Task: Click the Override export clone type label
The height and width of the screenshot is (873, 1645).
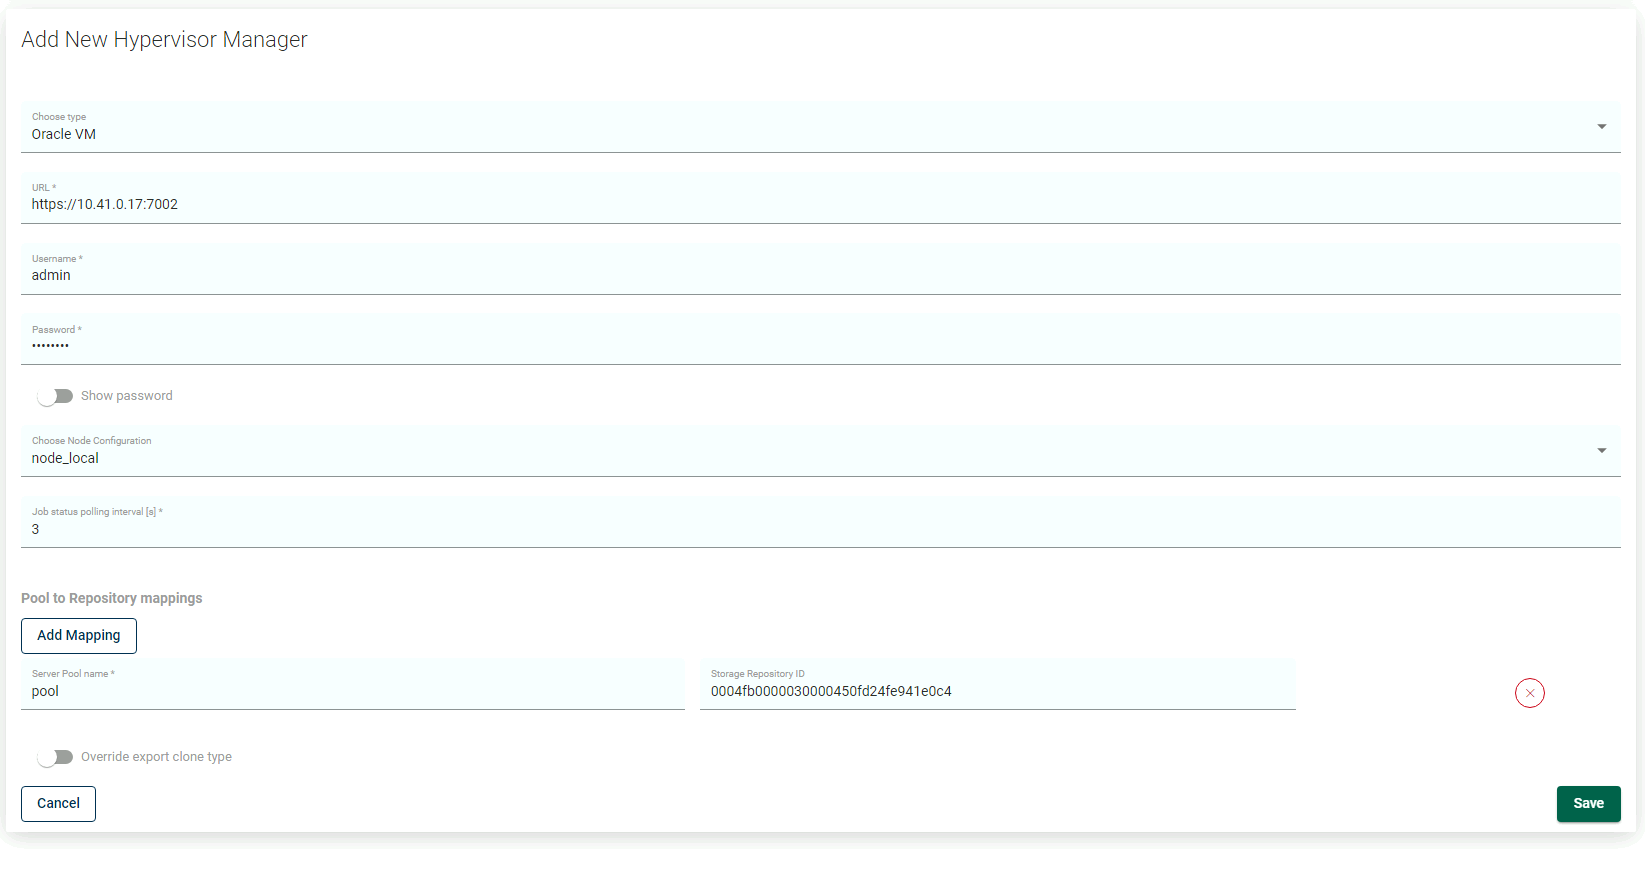Action: click(x=156, y=757)
